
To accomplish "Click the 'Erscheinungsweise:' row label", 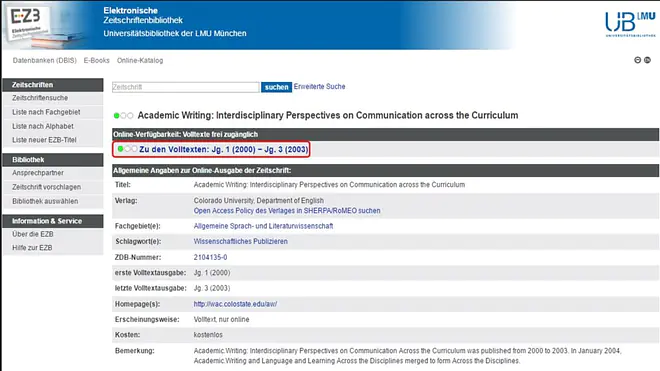I will [147, 320].
